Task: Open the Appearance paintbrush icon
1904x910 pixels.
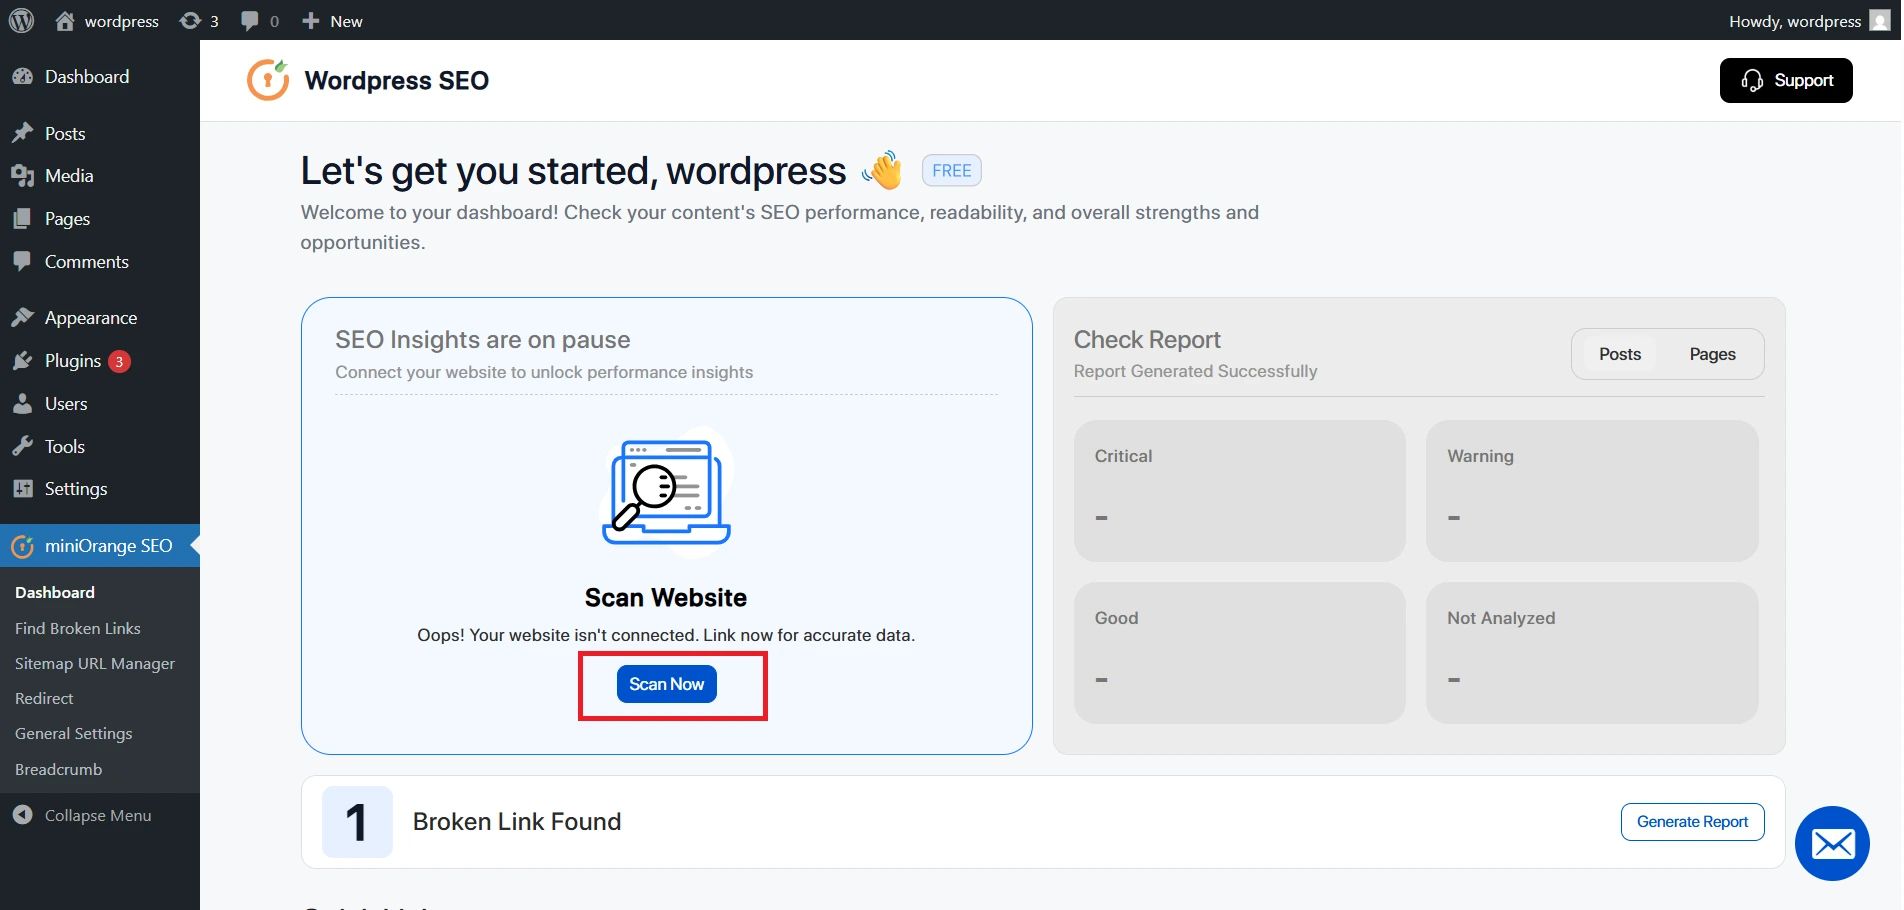Action: [x=24, y=317]
